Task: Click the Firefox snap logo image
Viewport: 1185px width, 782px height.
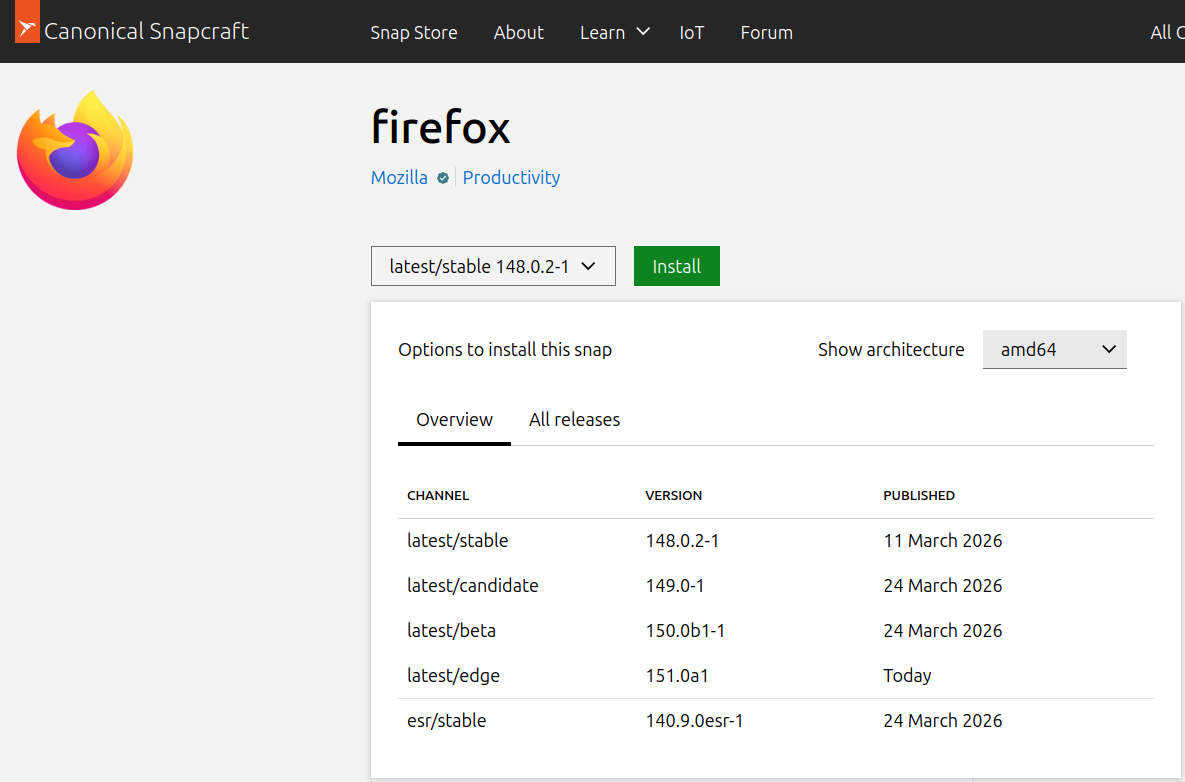Action: [x=75, y=150]
